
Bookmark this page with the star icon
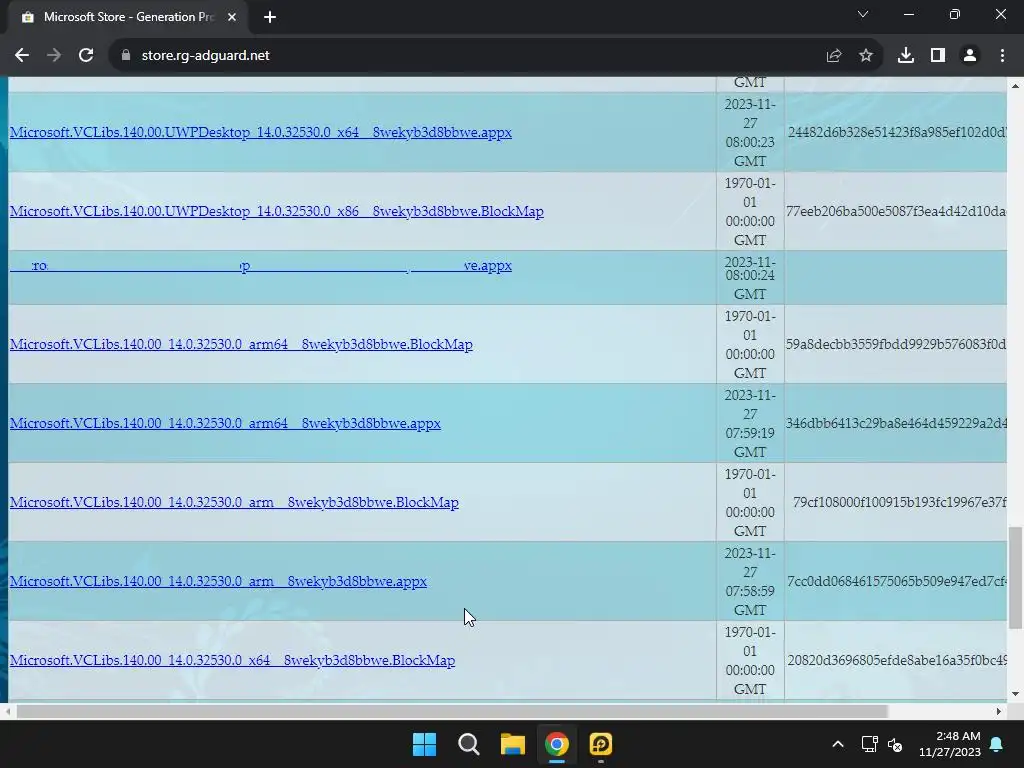tap(866, 56)
